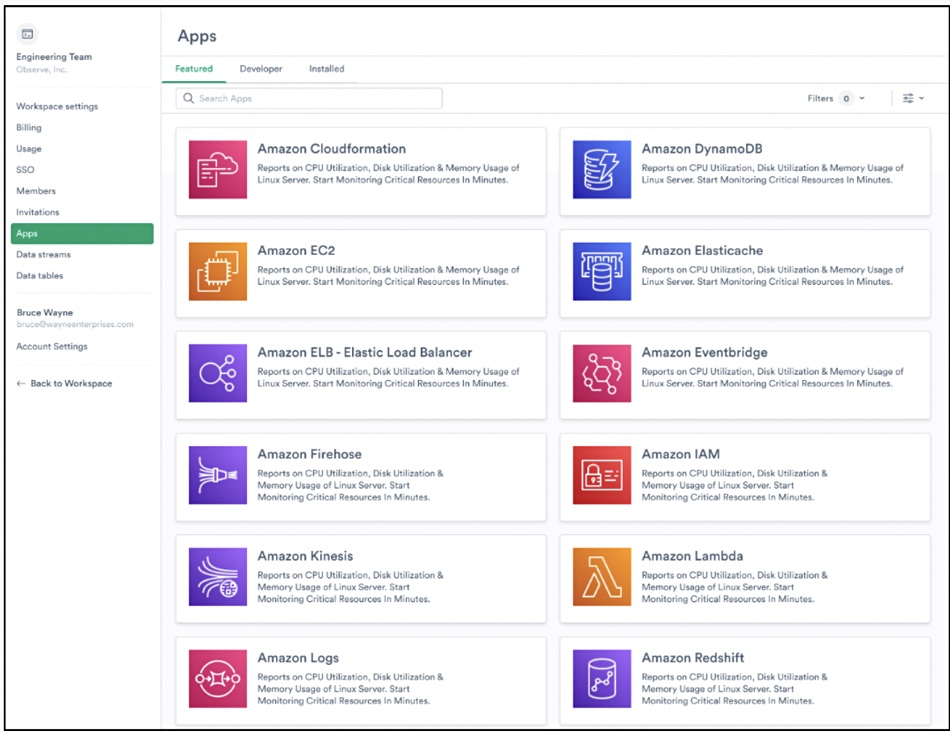Click the Elastic Load Balancer icon

point(218,373)
